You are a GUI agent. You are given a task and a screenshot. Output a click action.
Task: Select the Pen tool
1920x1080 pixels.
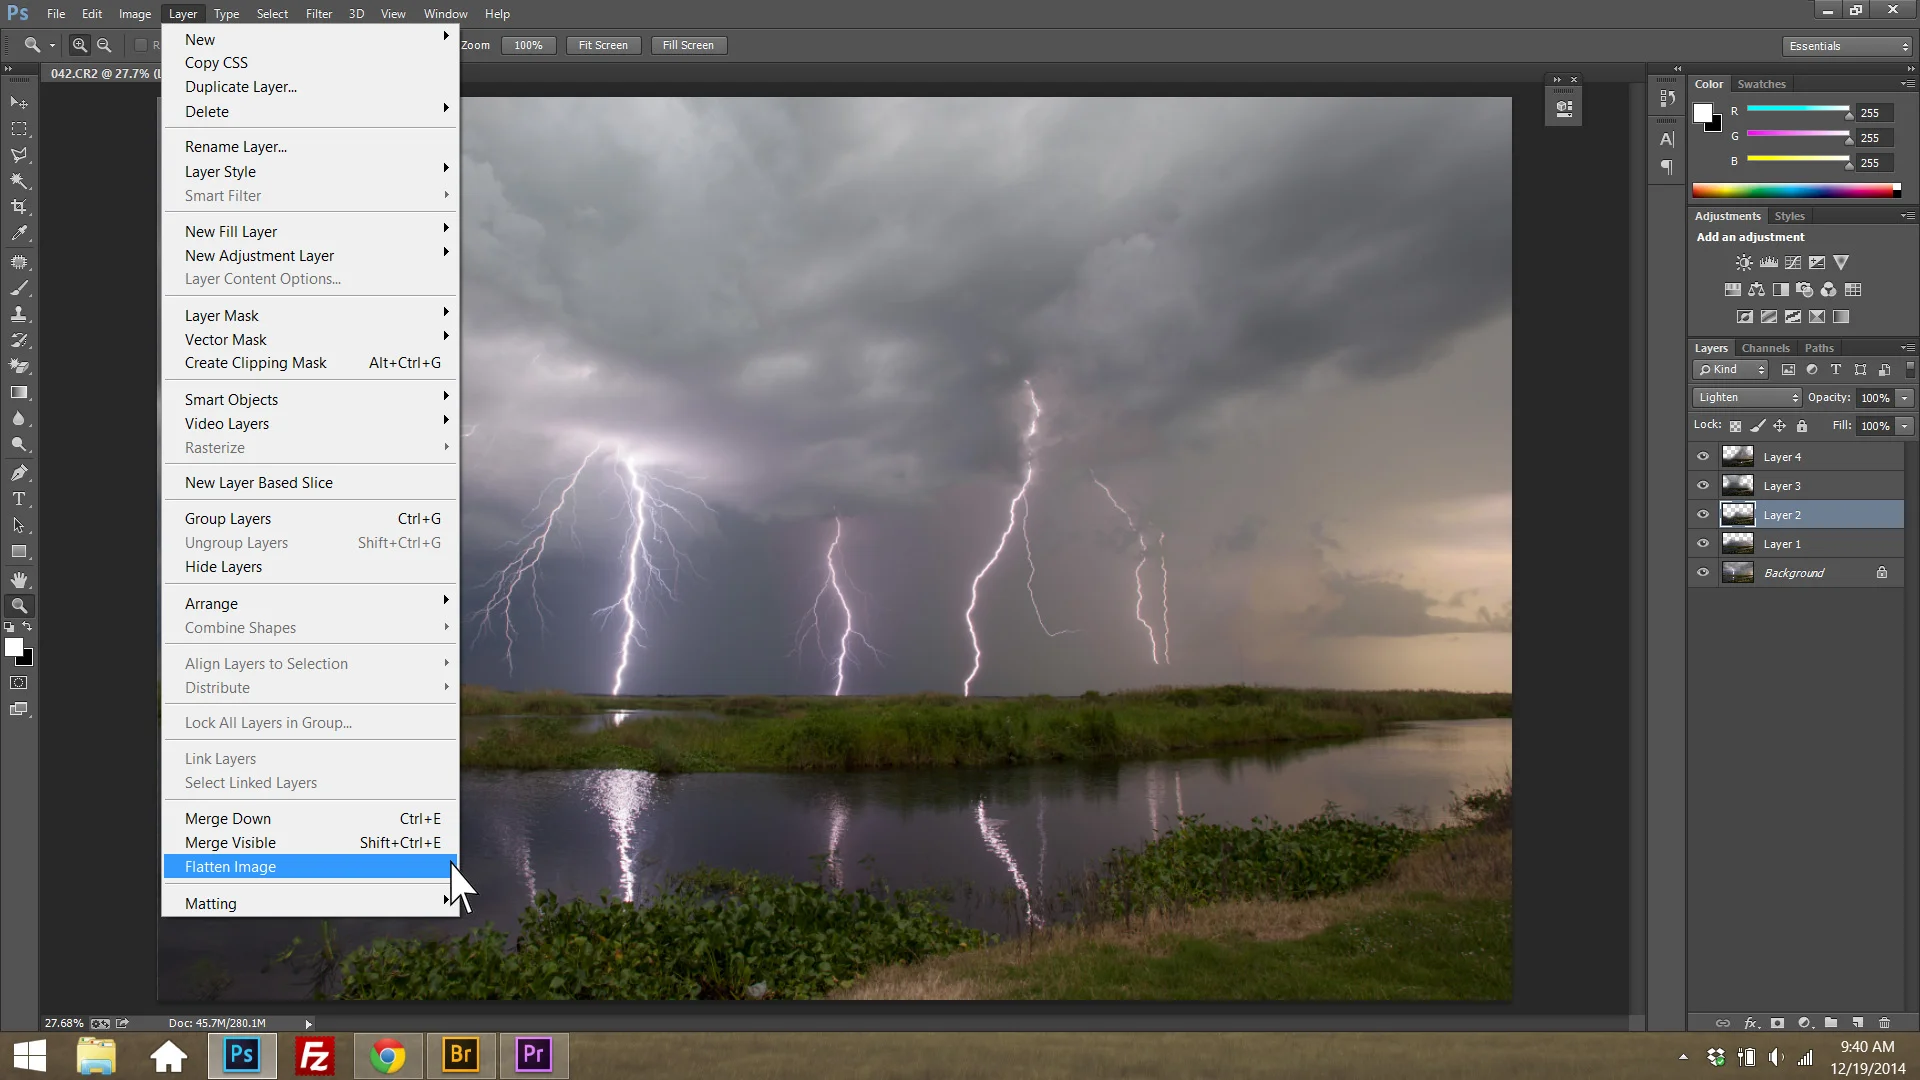(x=19, y=472)
